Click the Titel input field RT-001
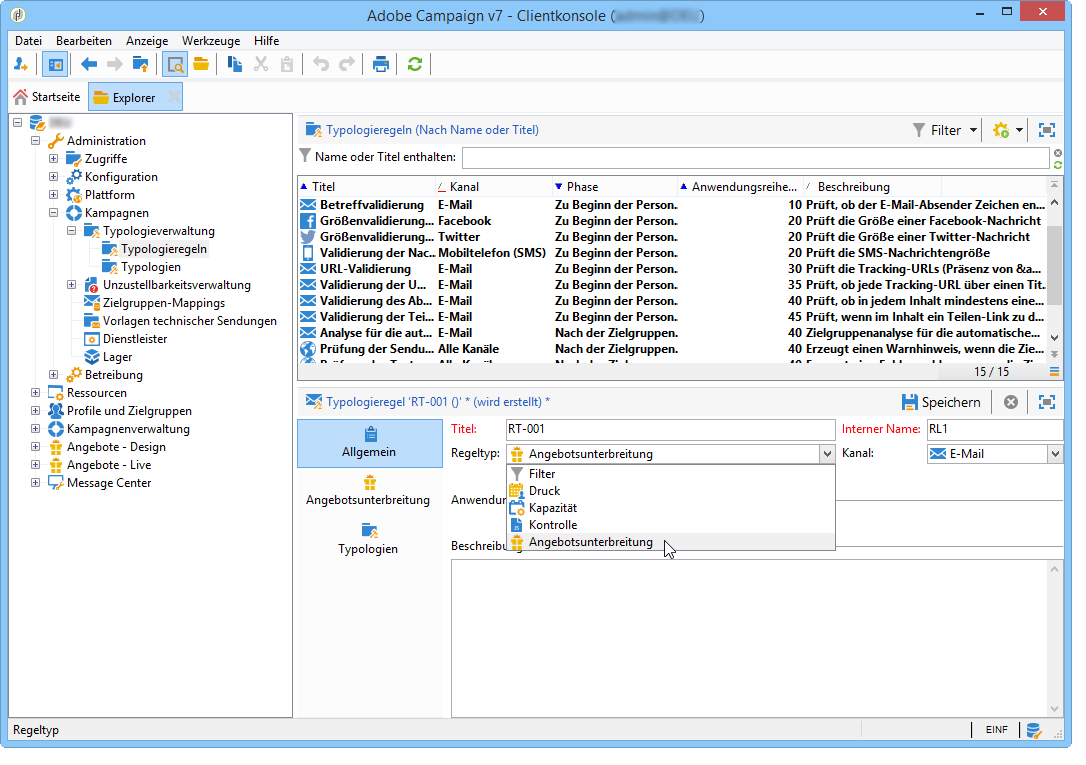 click(x=670, y=429)
